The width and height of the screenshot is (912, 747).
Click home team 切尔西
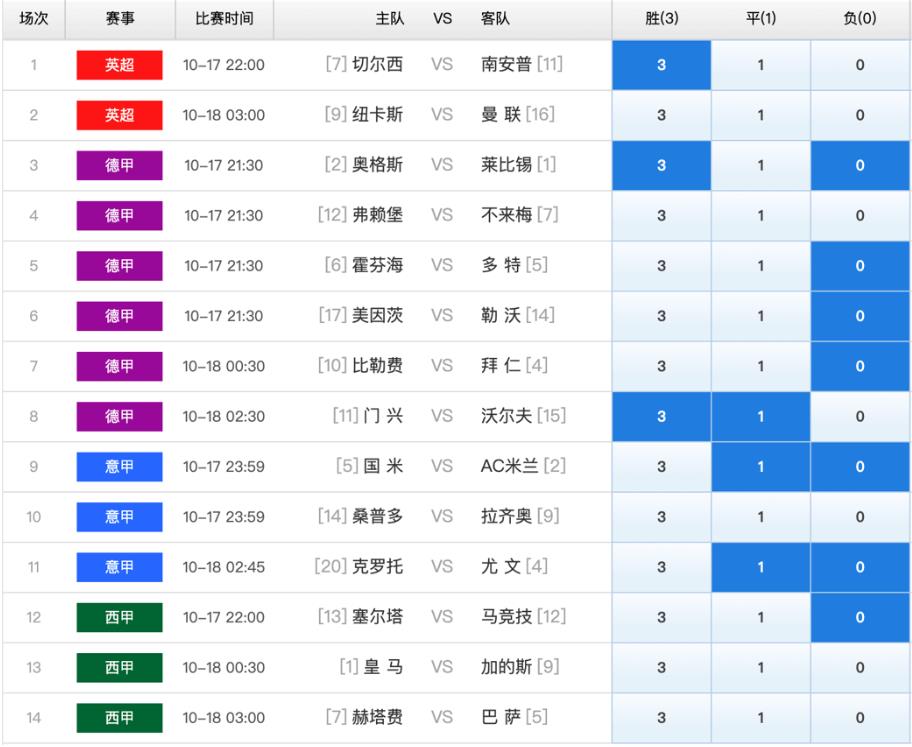tap(377, 64)
